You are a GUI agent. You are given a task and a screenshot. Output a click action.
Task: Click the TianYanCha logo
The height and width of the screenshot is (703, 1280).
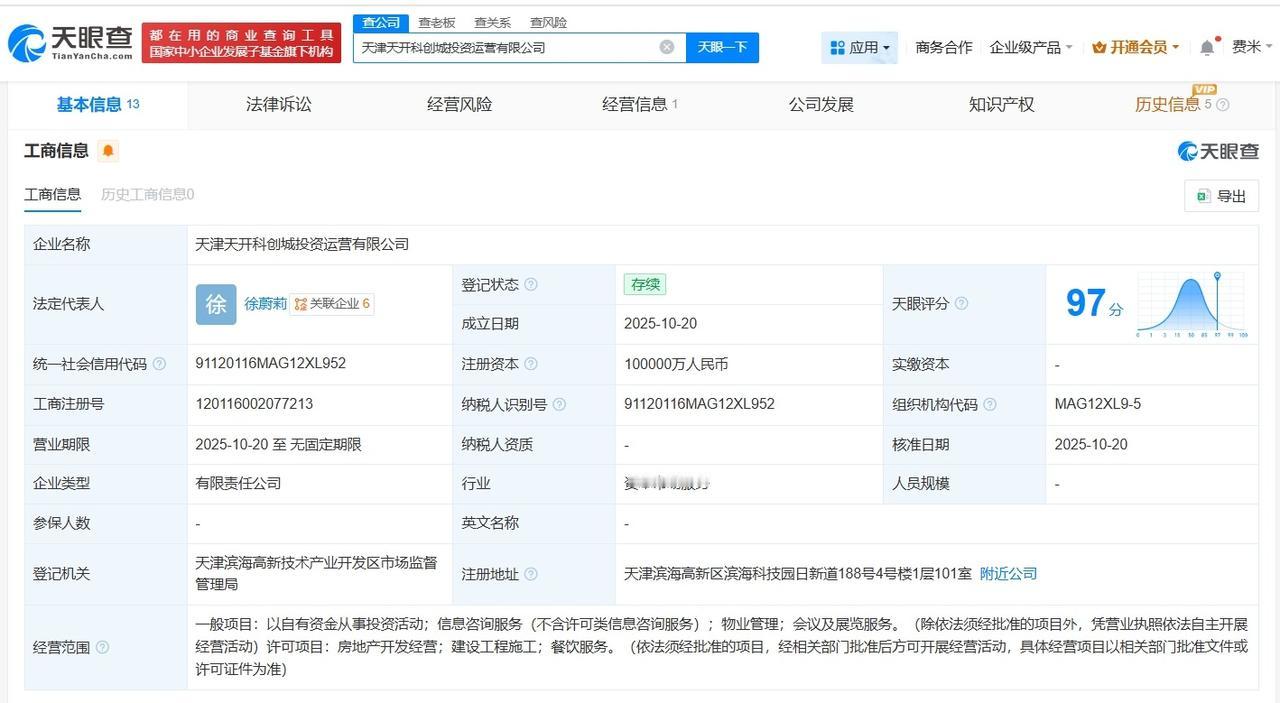71,42
